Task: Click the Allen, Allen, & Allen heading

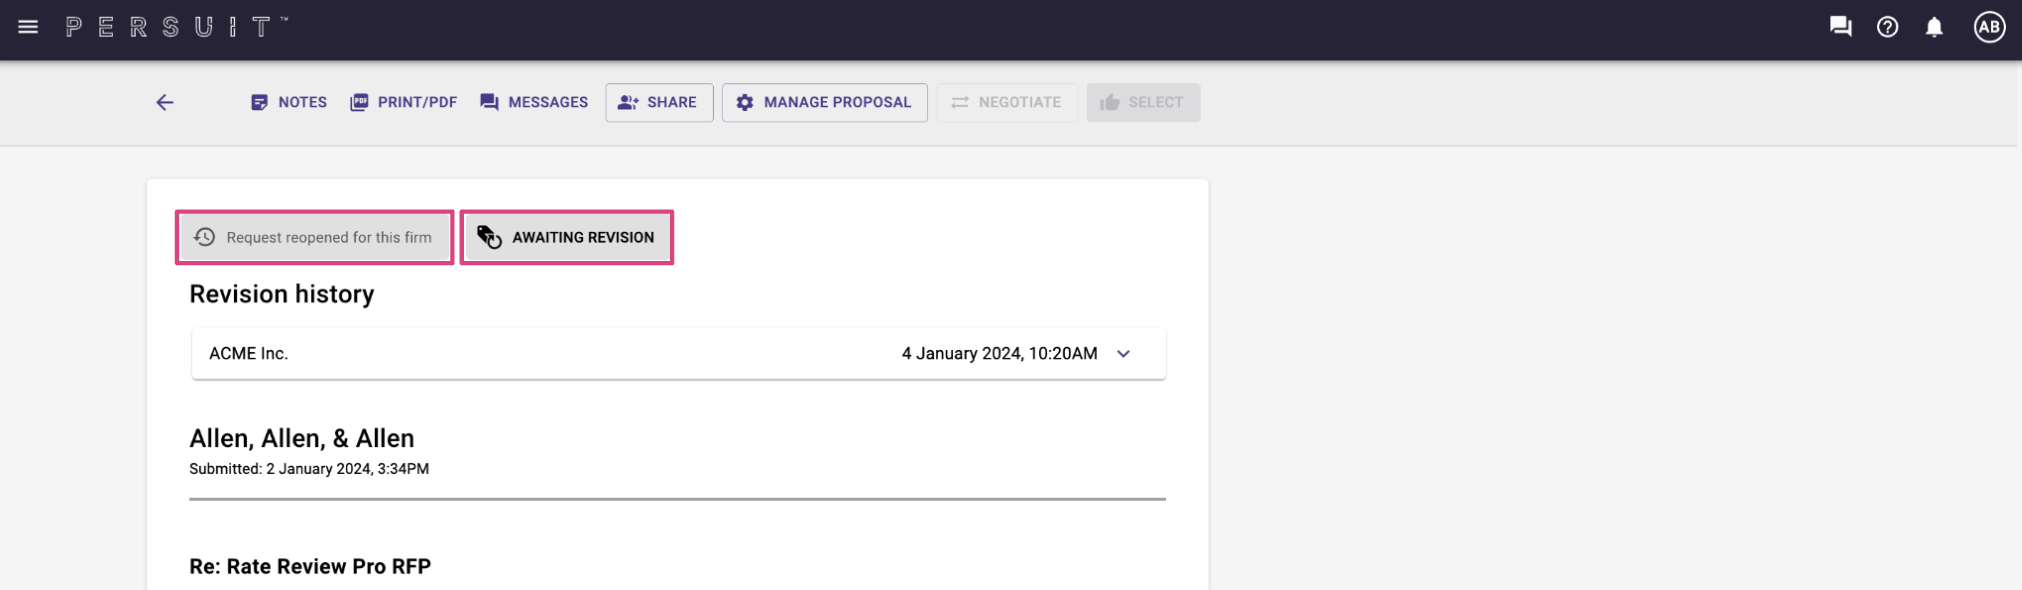Action: tap(302, 438)
